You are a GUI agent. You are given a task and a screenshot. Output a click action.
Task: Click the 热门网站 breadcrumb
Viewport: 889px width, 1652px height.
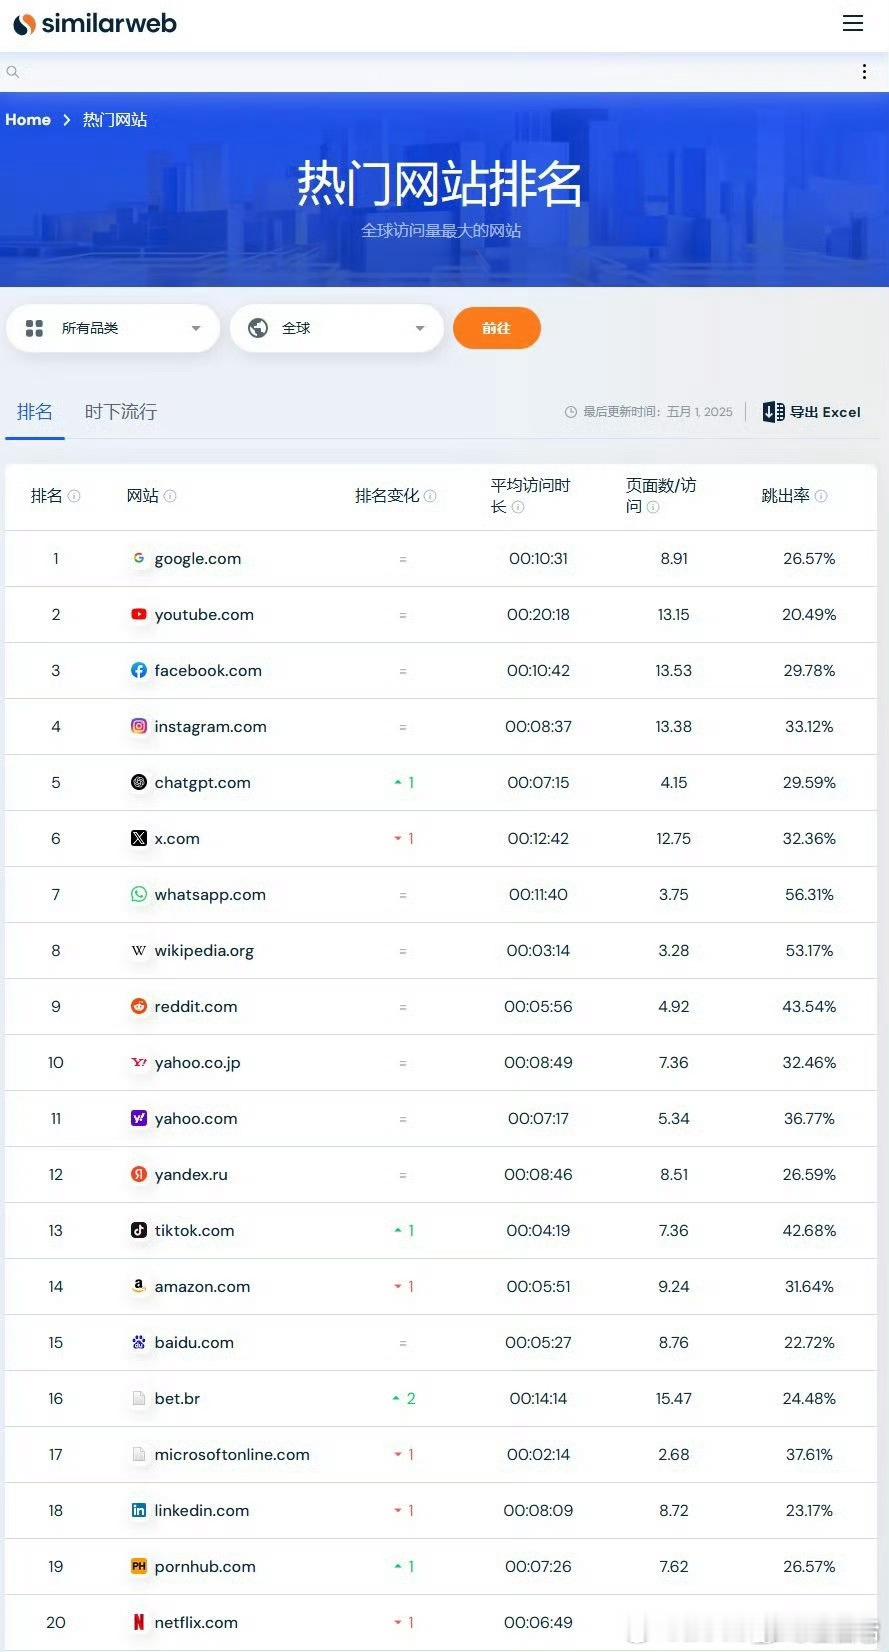click(x=115, y=120)
